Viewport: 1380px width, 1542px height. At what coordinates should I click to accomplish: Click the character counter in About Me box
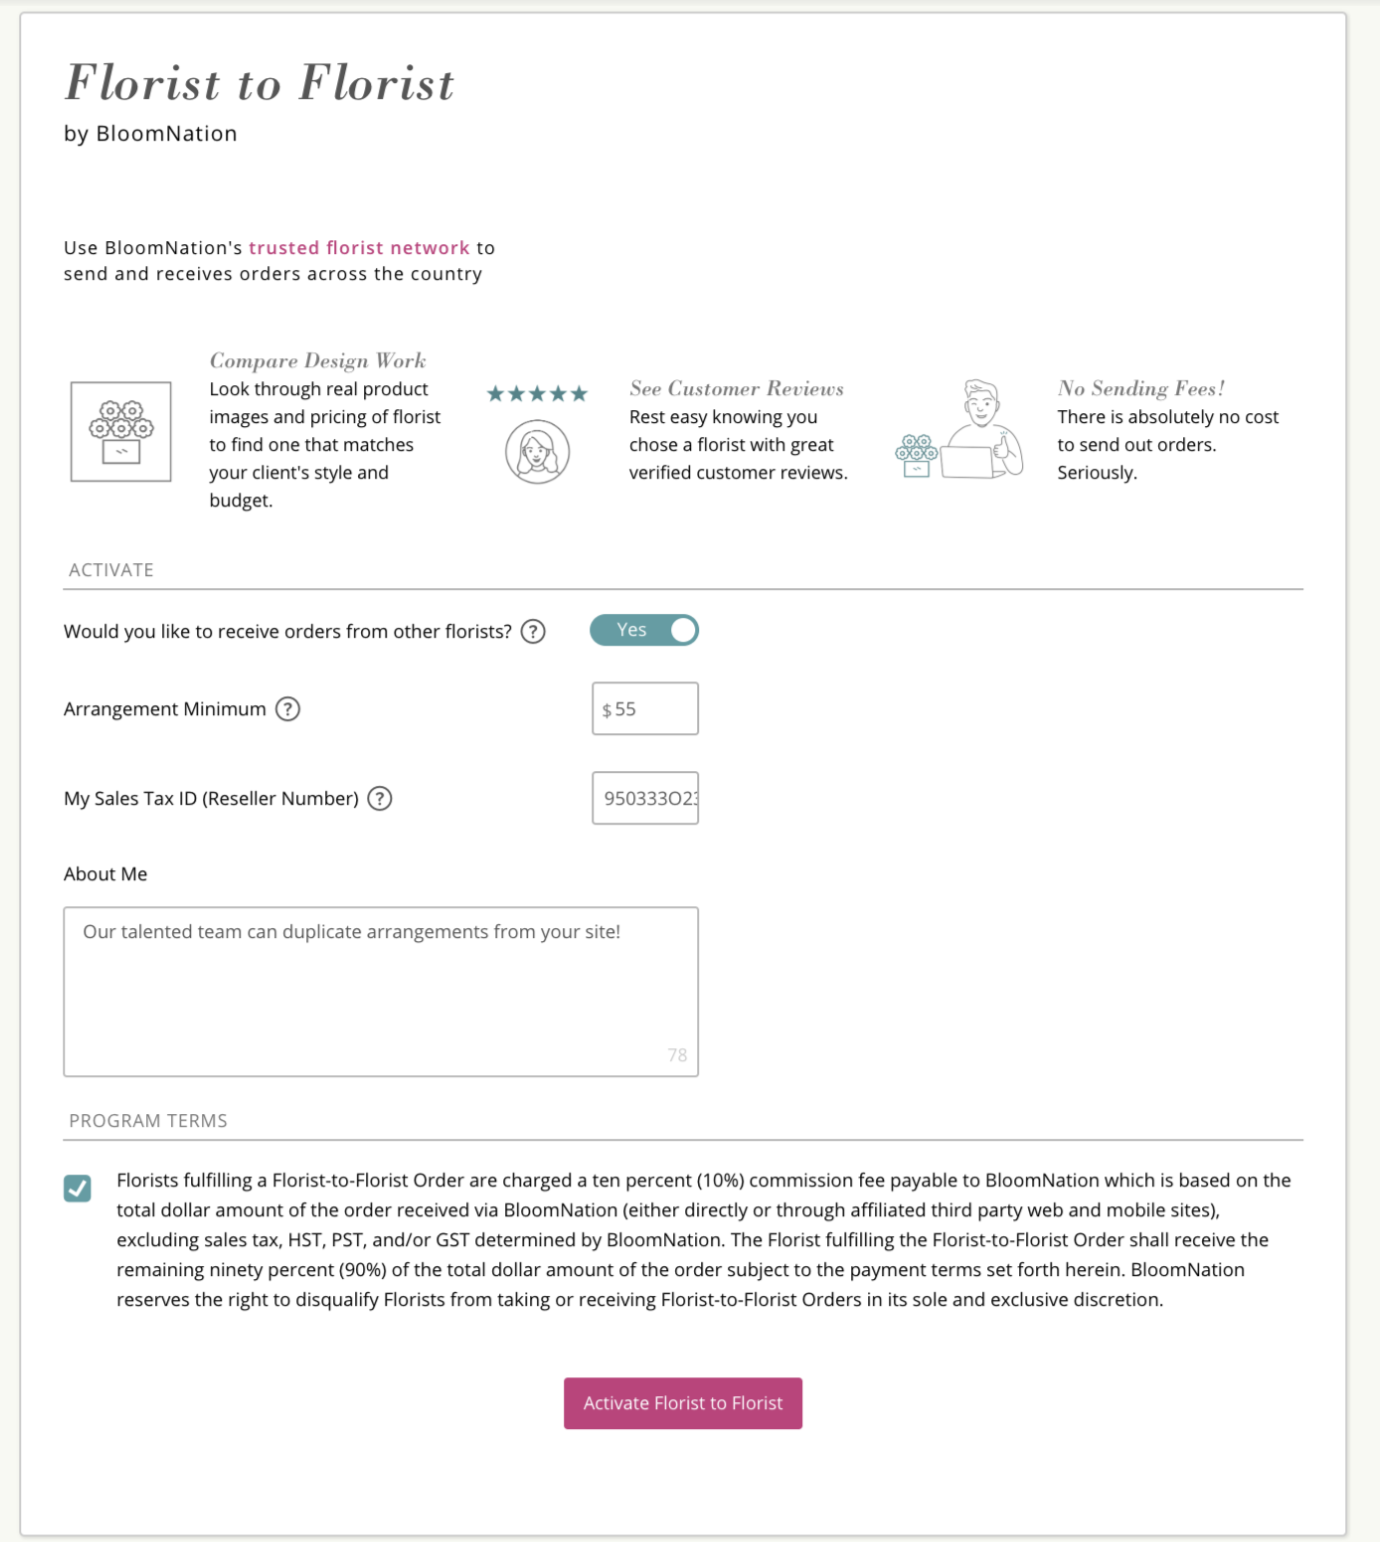tap(675, 1054)
